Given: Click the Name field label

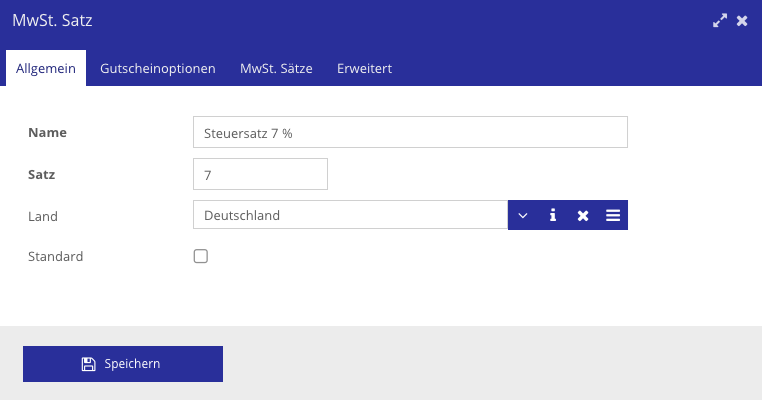Looking at the screenshot, I should [x=47, y=132].
